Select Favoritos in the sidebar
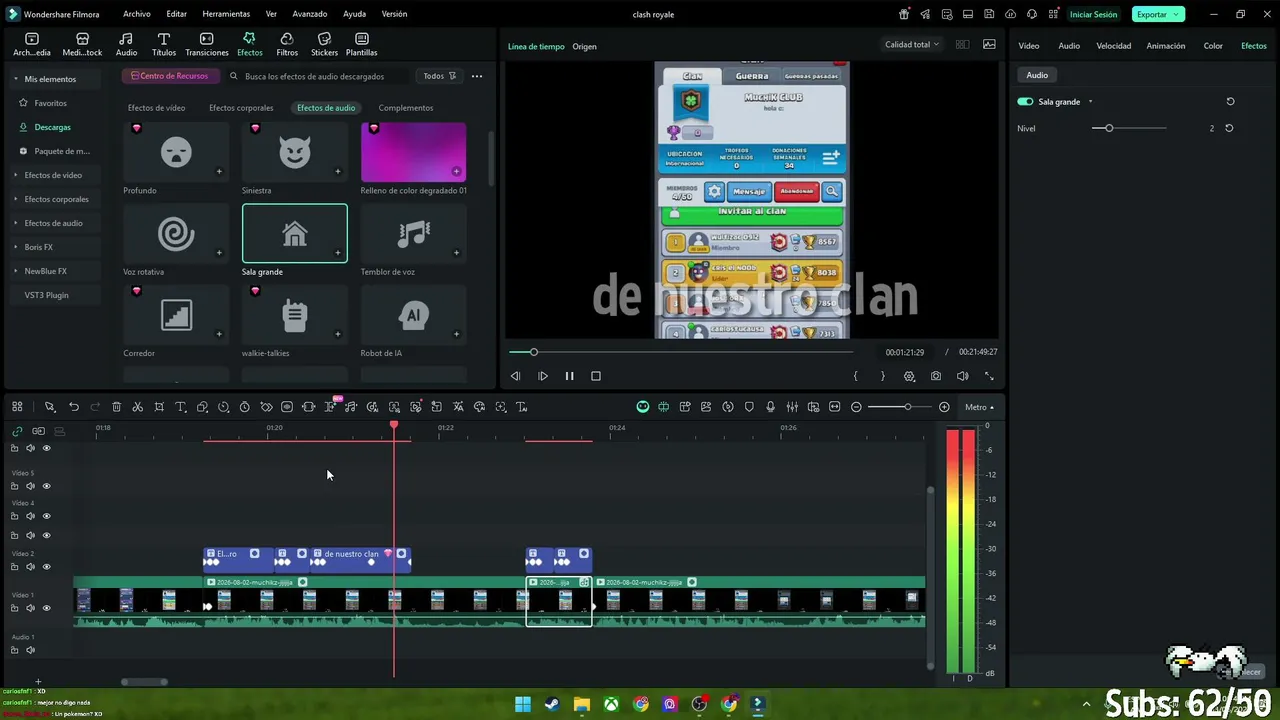 click(x=50, y=103)
